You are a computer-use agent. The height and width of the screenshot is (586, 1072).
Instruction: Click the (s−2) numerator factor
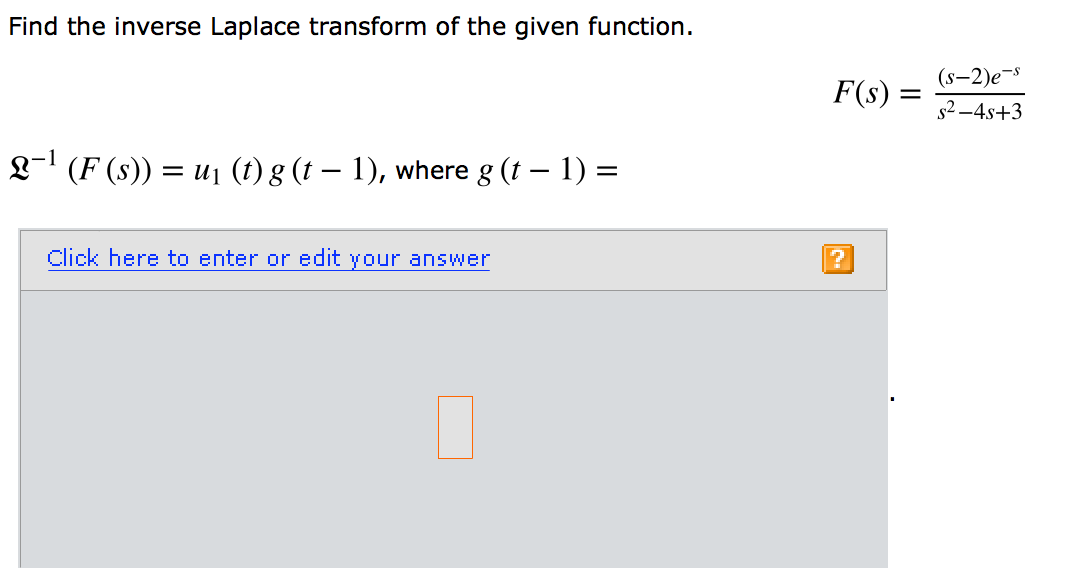pos(962,77)
